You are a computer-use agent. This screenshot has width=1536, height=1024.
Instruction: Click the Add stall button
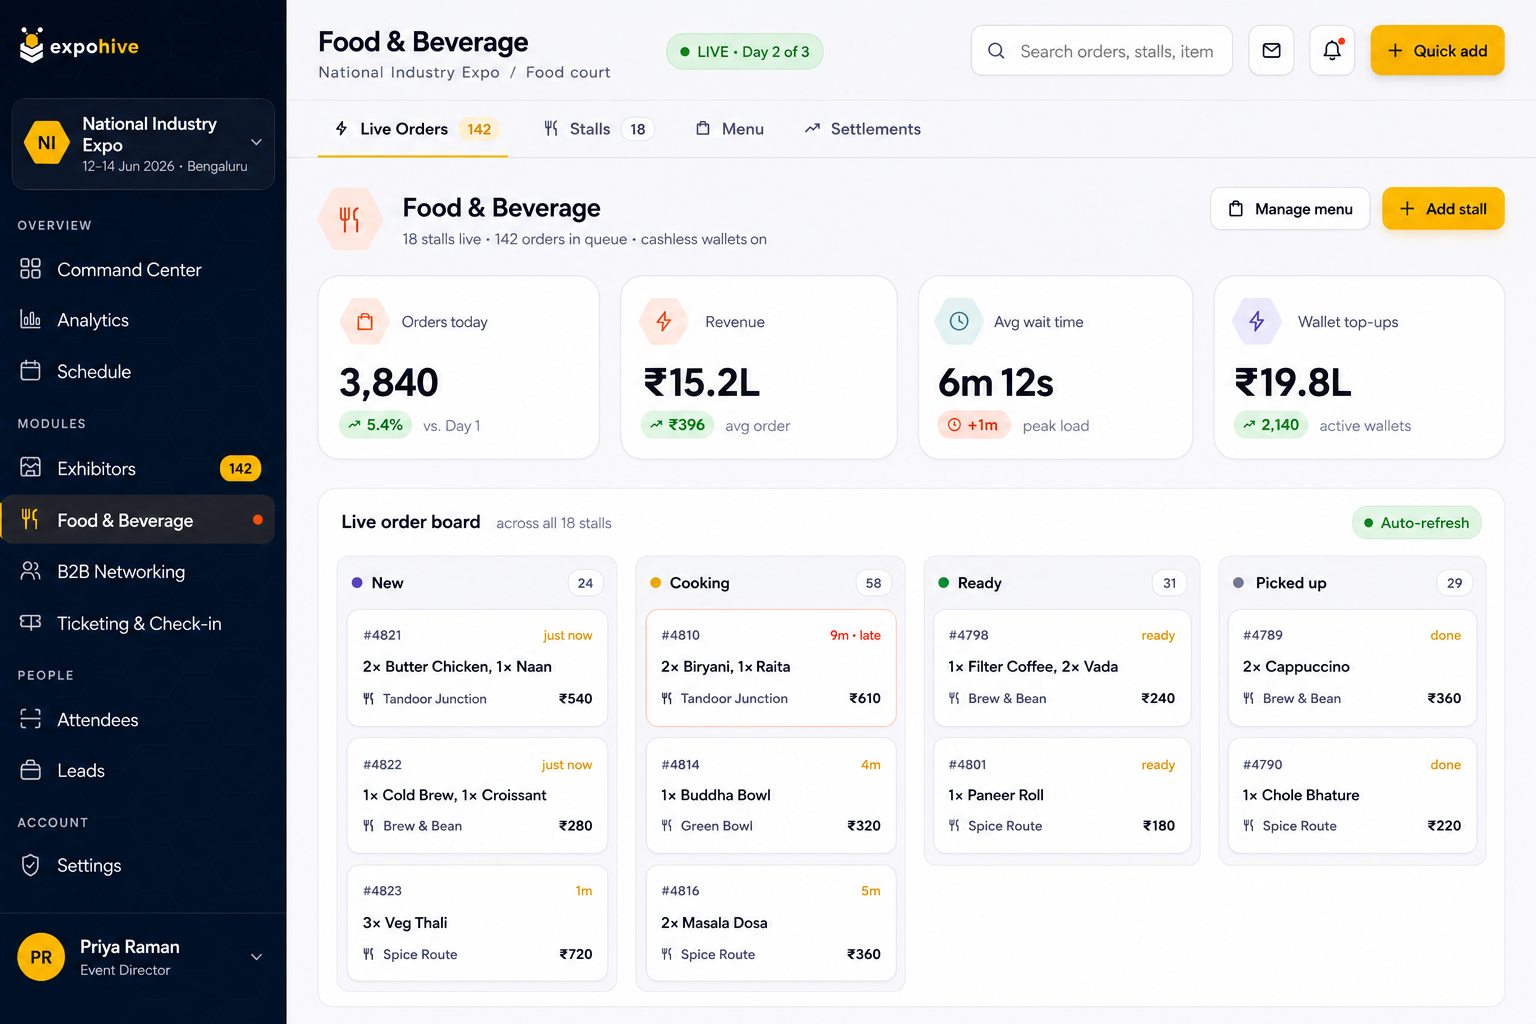click(1443, 209)
